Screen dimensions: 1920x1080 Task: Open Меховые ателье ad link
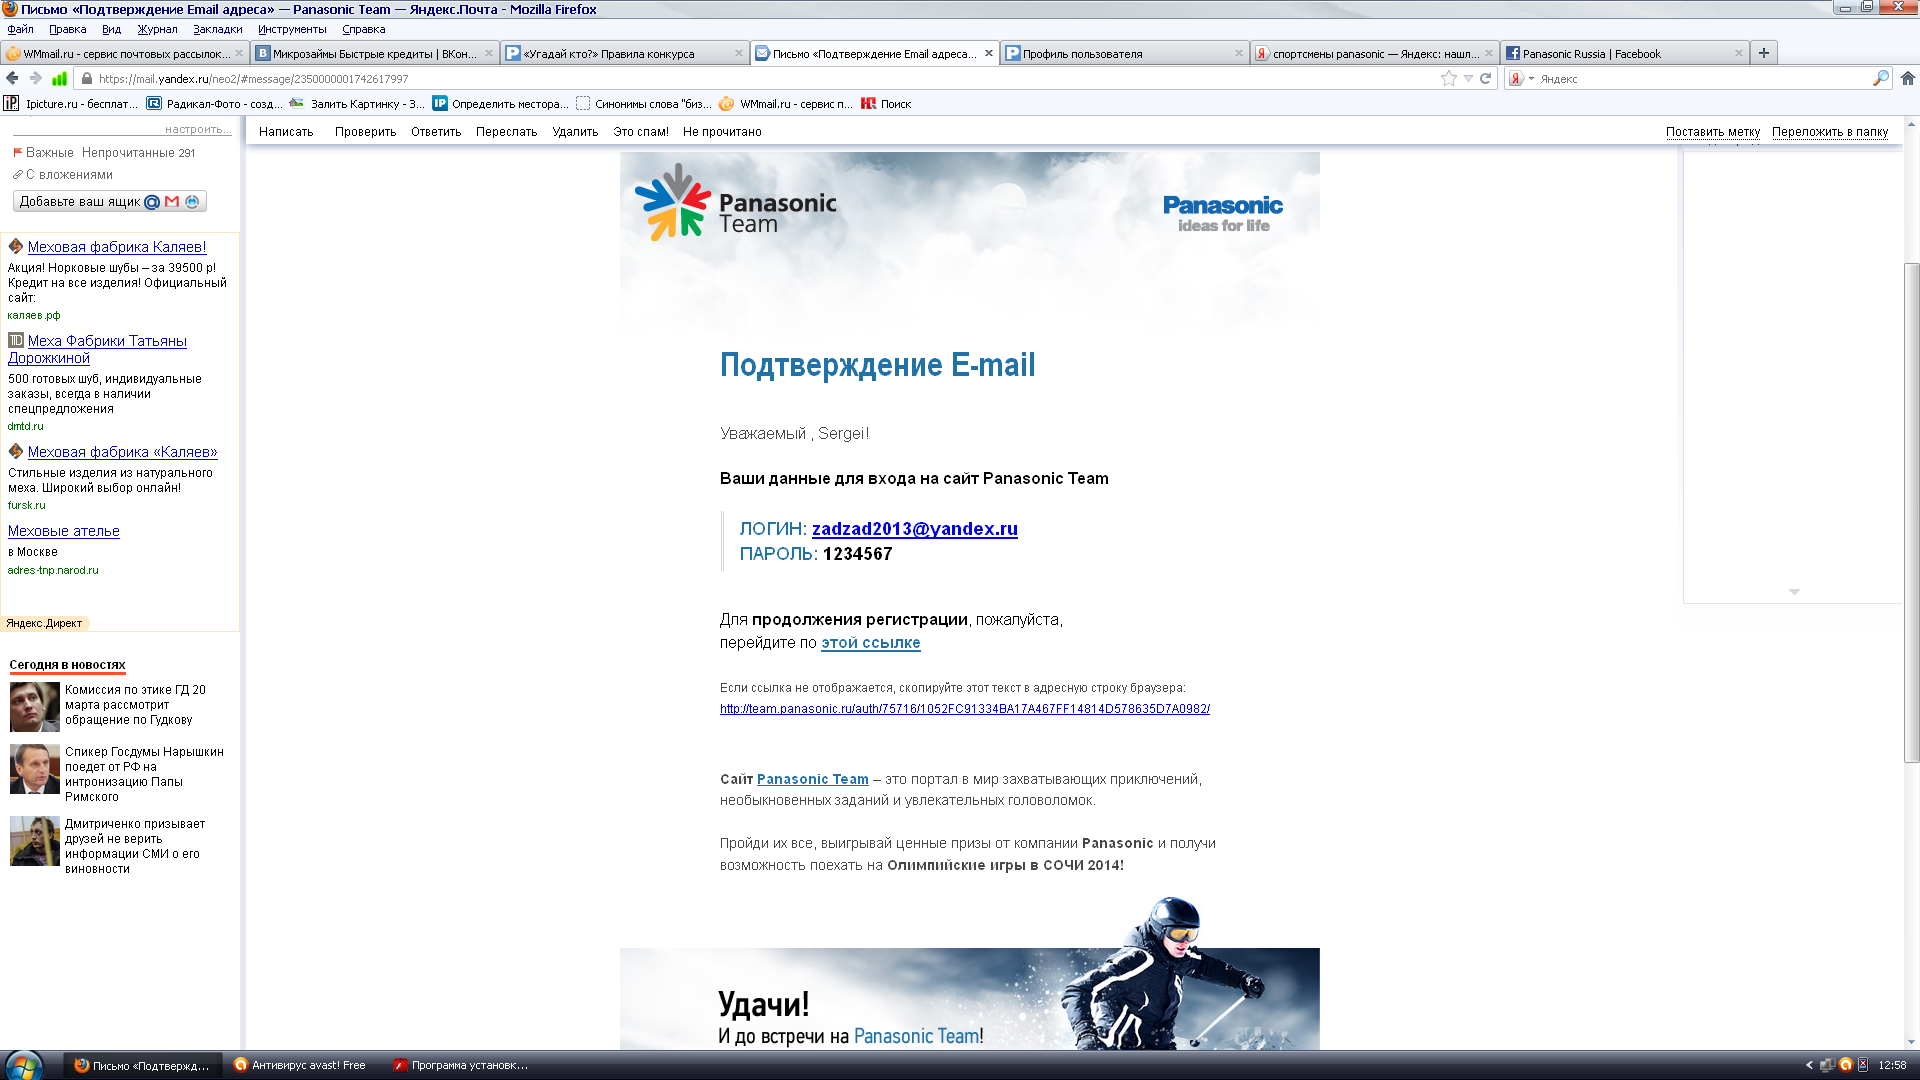pos(64,531)
